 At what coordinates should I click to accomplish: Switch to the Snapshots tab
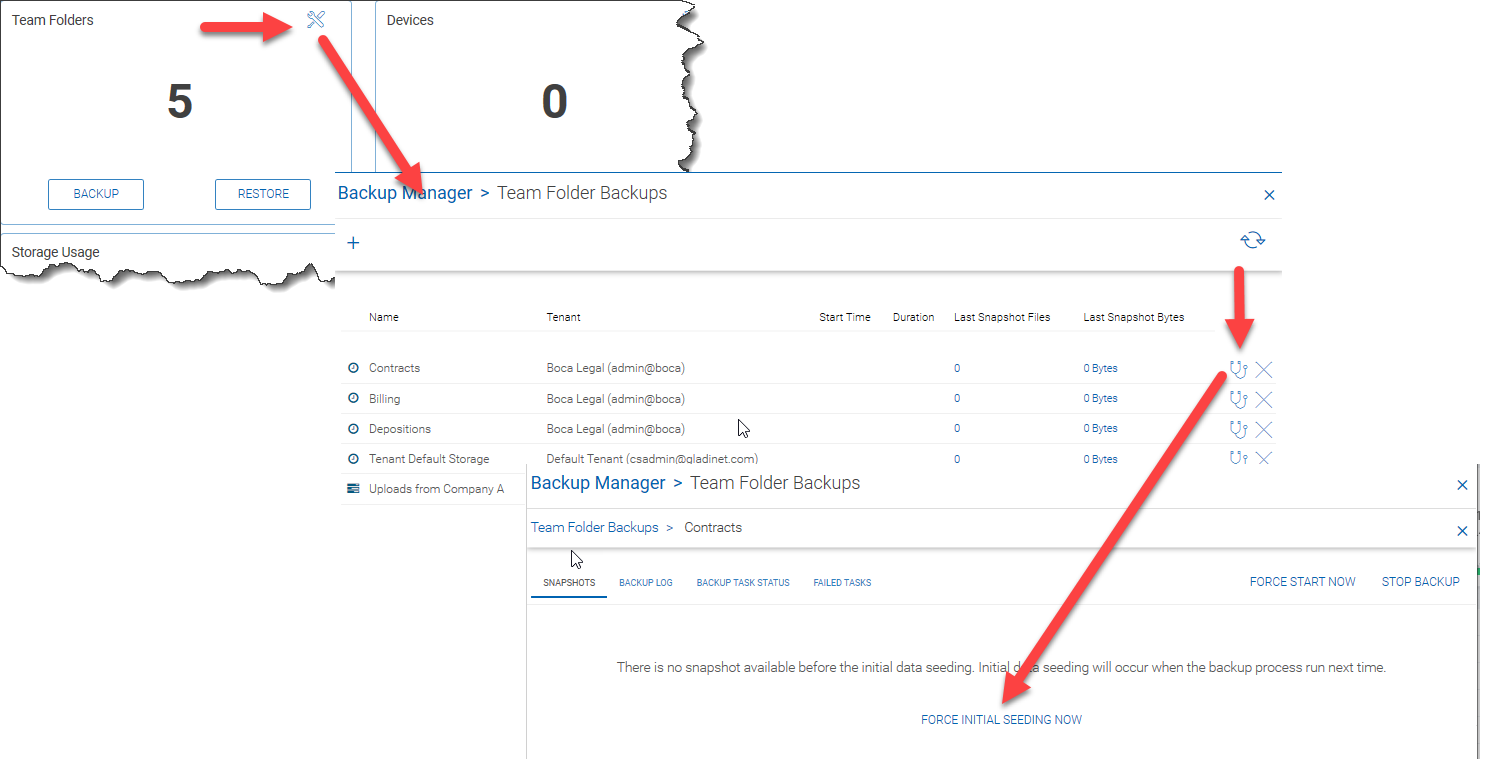(569, 583)
